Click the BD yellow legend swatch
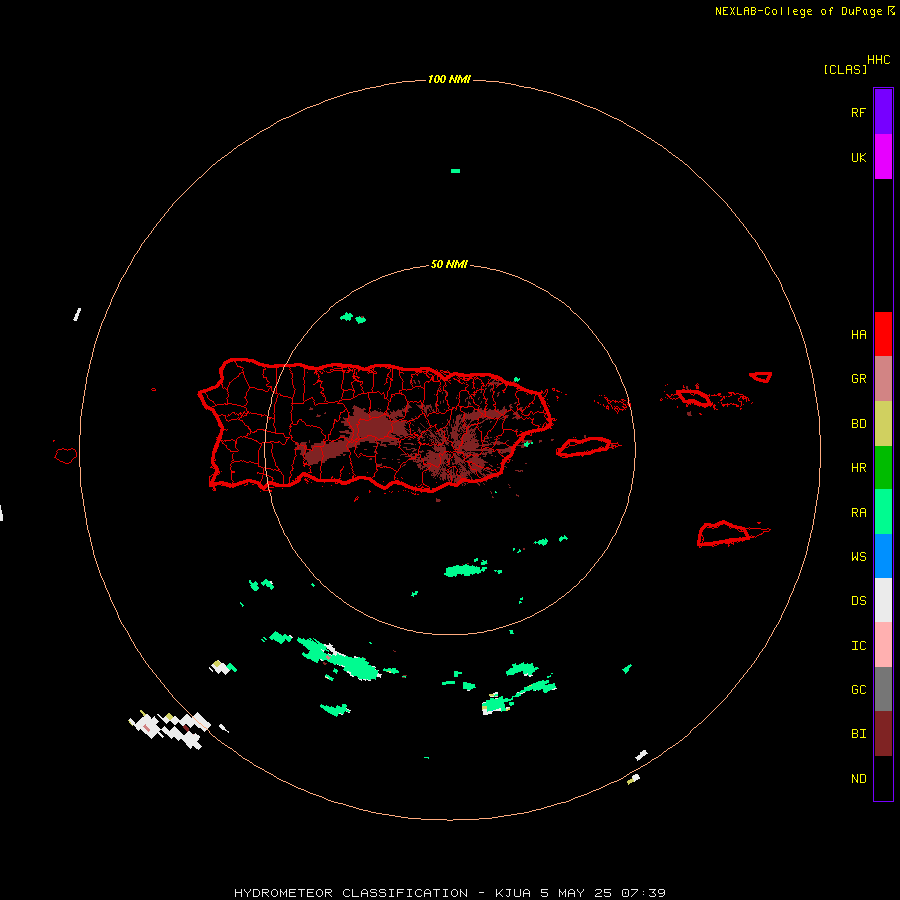Screen dimensions: 900x900 click(883, 424)
